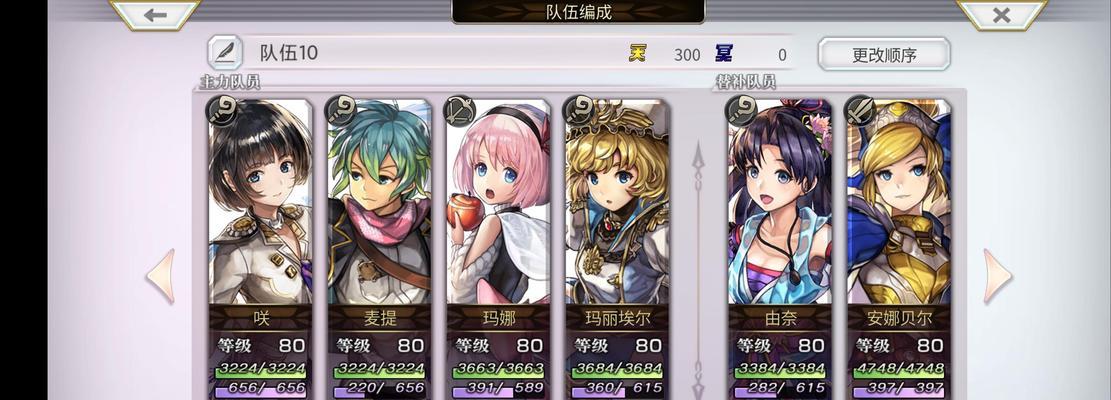Close the team formation screen

1001,14
